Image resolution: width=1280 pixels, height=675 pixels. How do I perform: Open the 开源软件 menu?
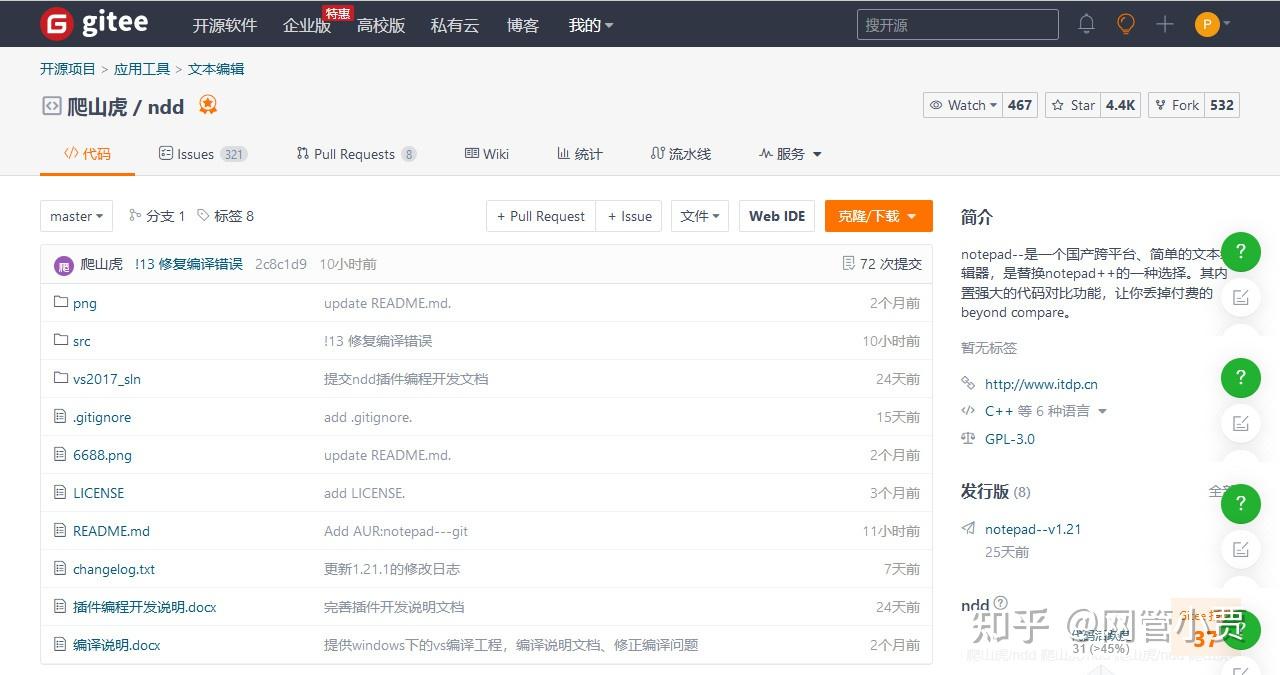point(225,25)
